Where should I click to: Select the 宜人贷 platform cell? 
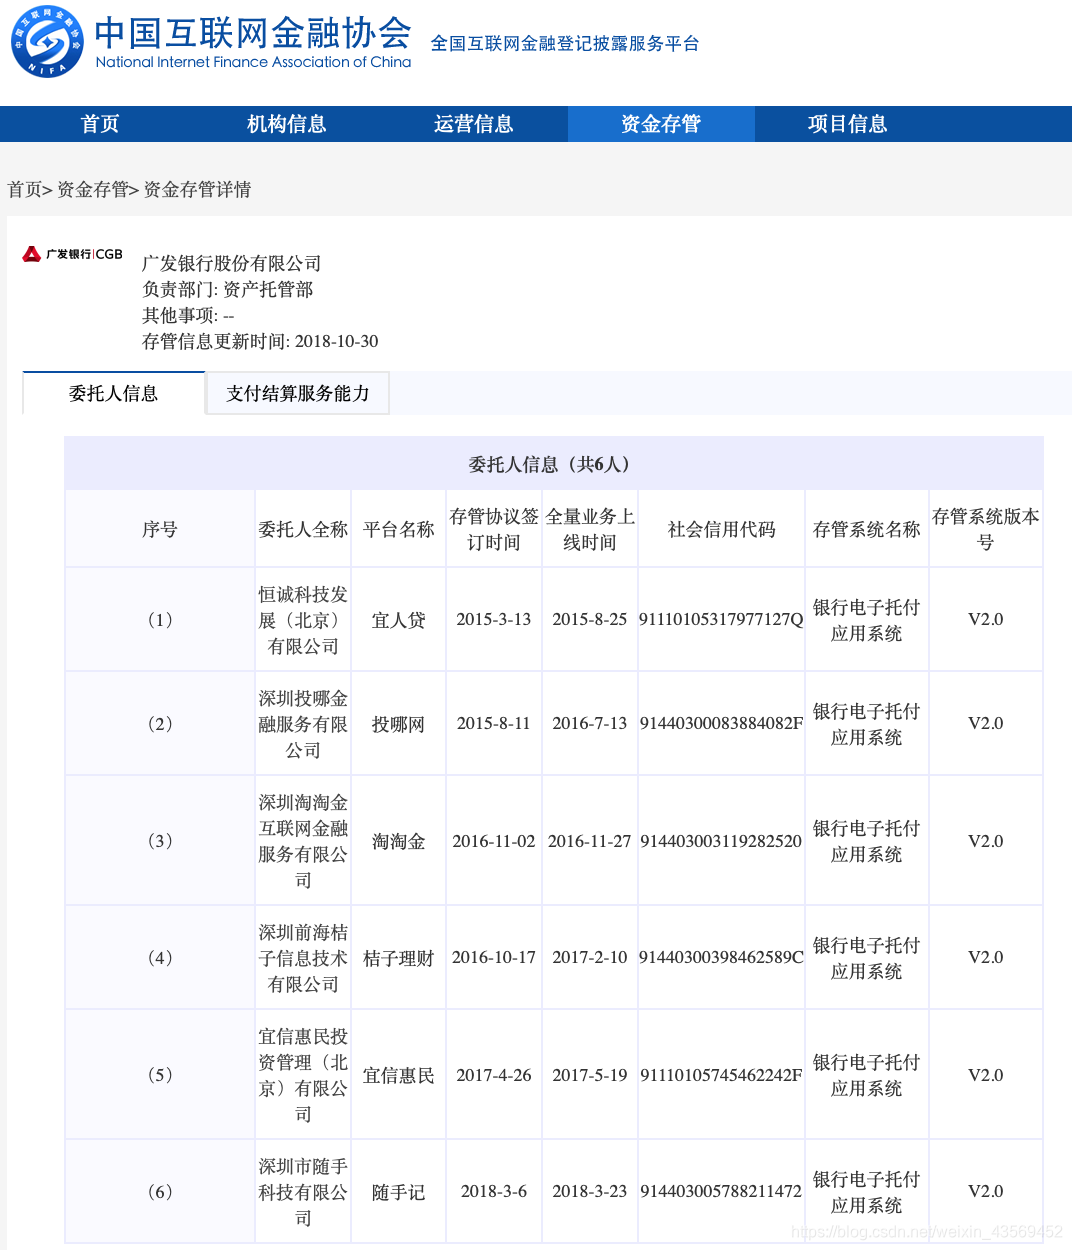399,620
